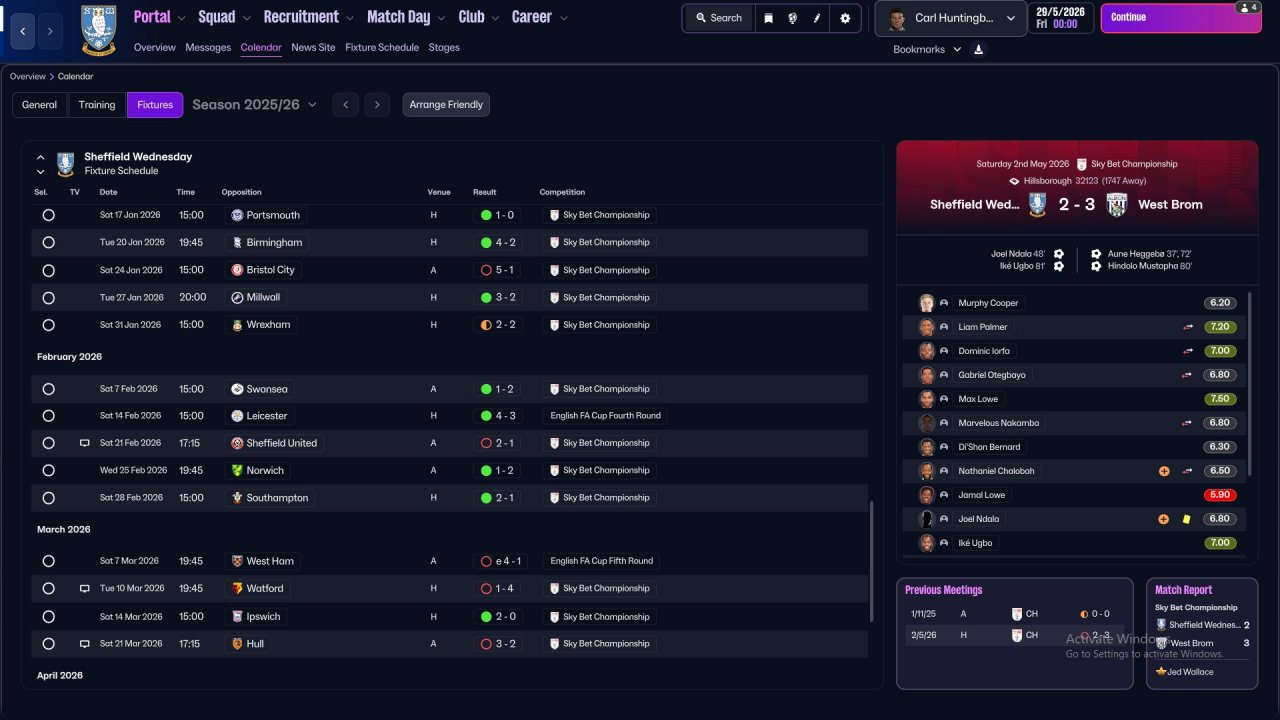1280x720 pixels.
Task: Select the Millwall fixture radio button
Action: point(48,297)
